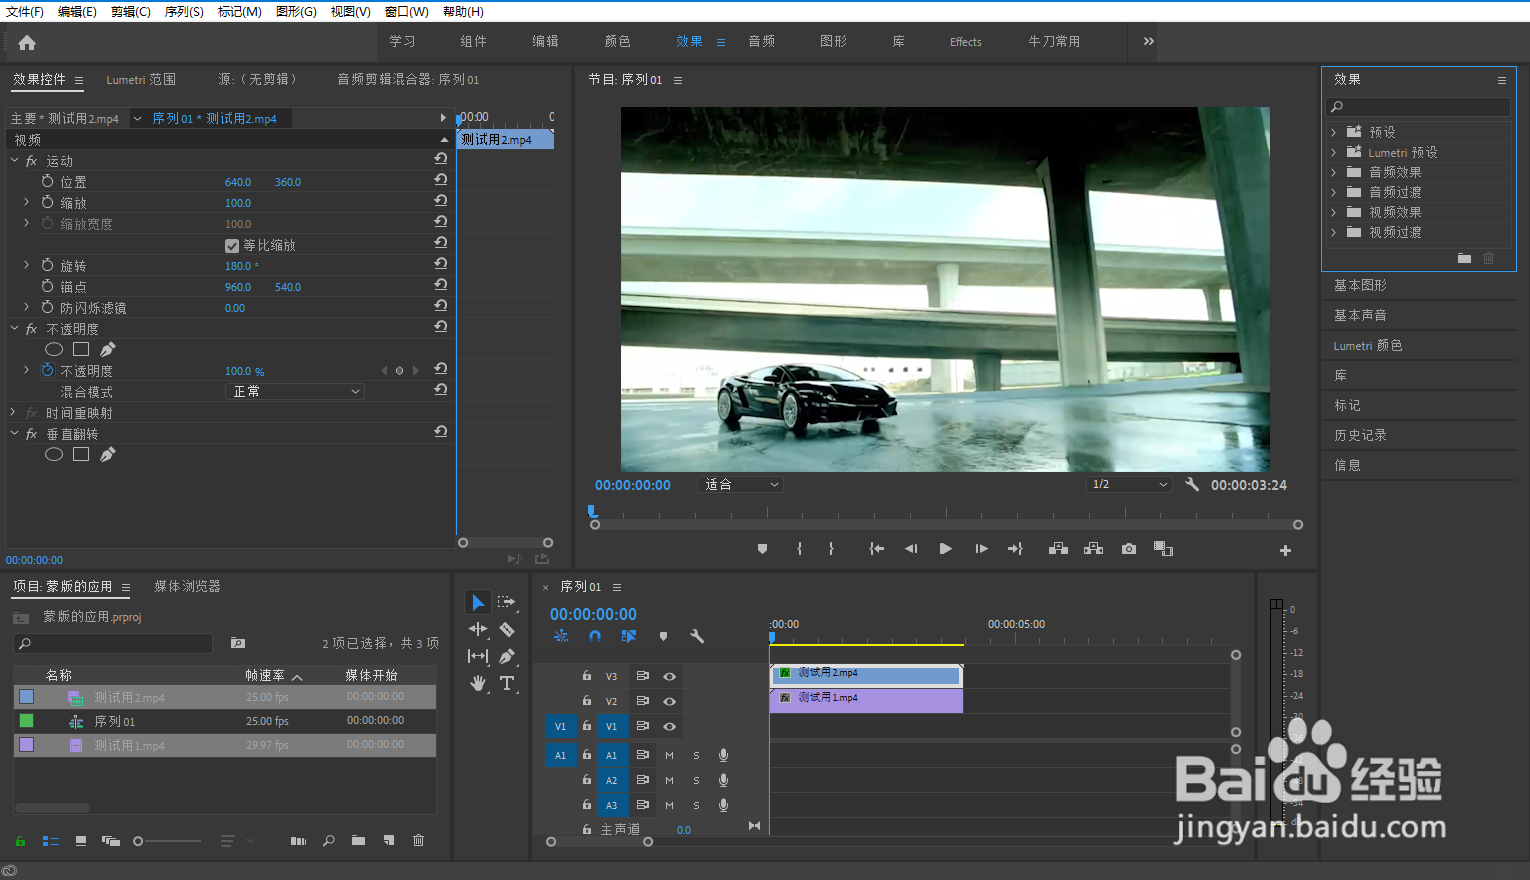The height and width of the screenshot is (880, 1530).
Task: Select the Track Select Forward tool
Action: tap(507, 602)
